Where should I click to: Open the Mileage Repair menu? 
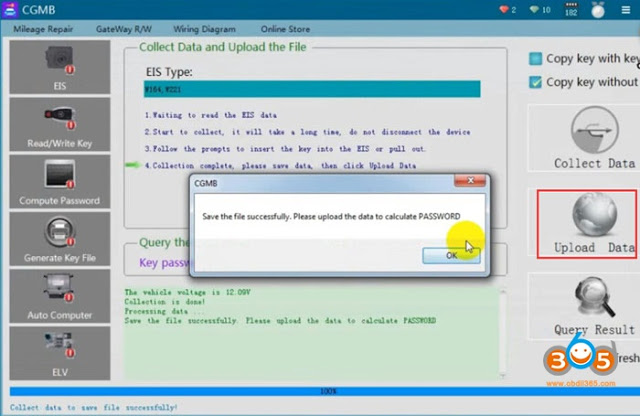click(43, 29)
